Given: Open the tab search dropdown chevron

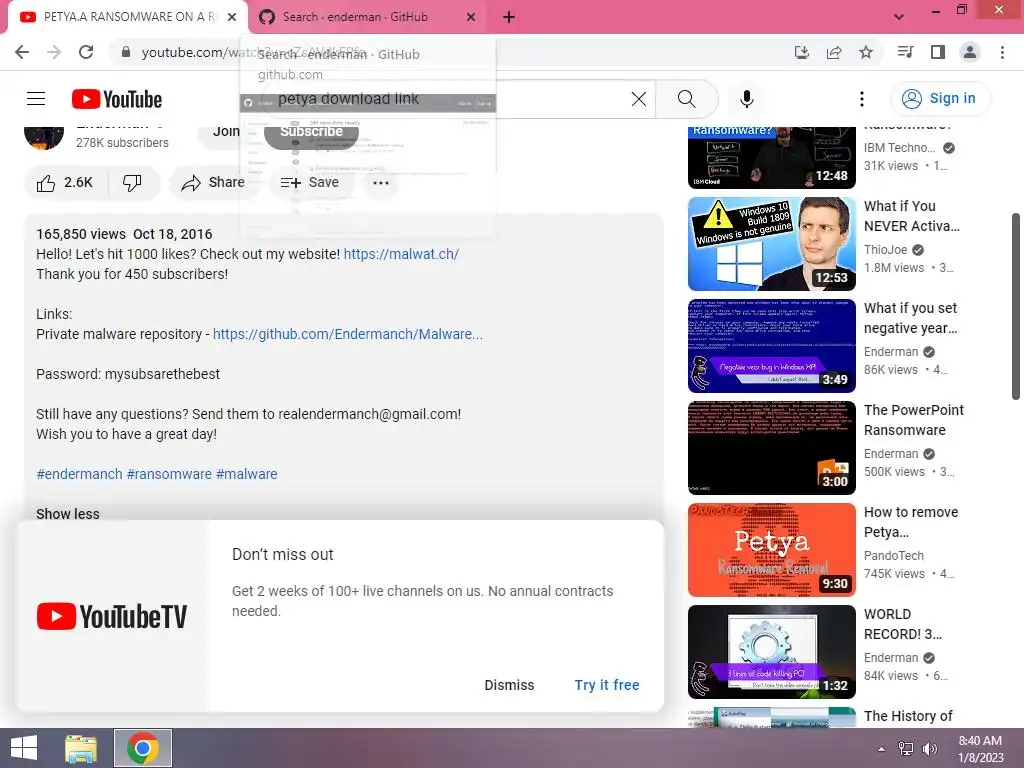Looking at the screenshot, I should [x=899, y=17].
